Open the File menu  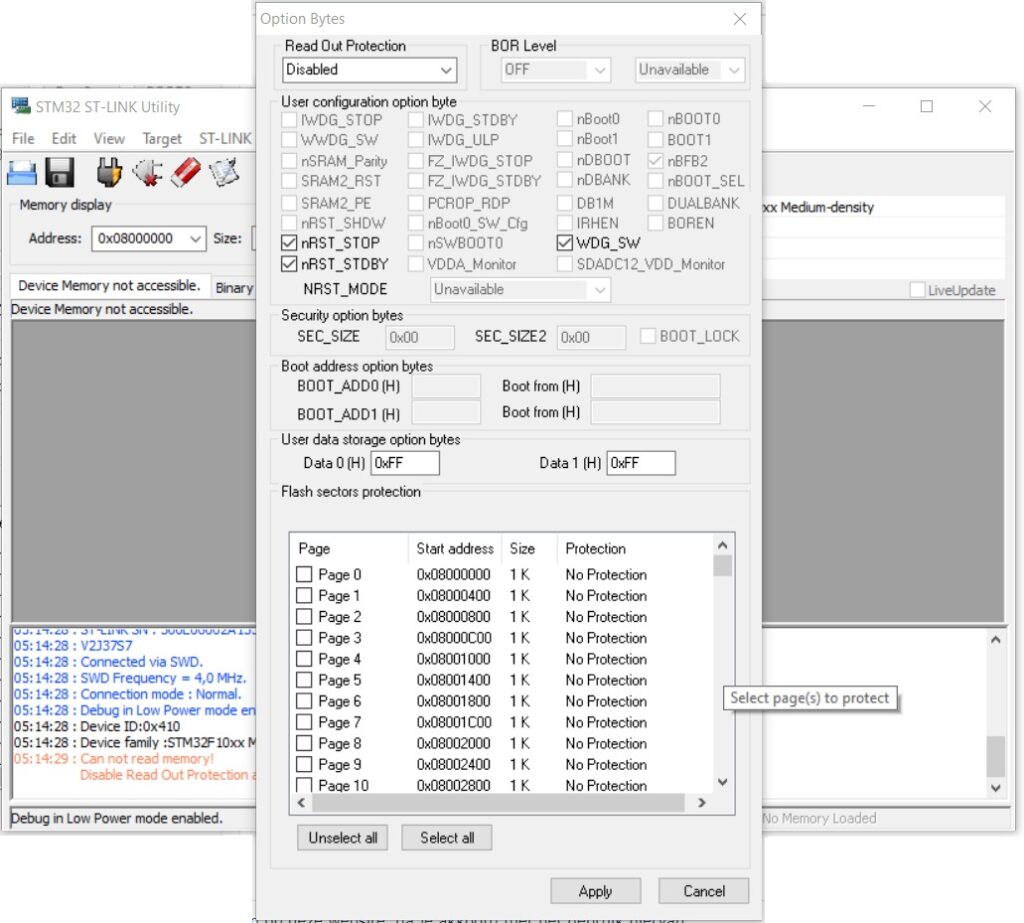23,138
